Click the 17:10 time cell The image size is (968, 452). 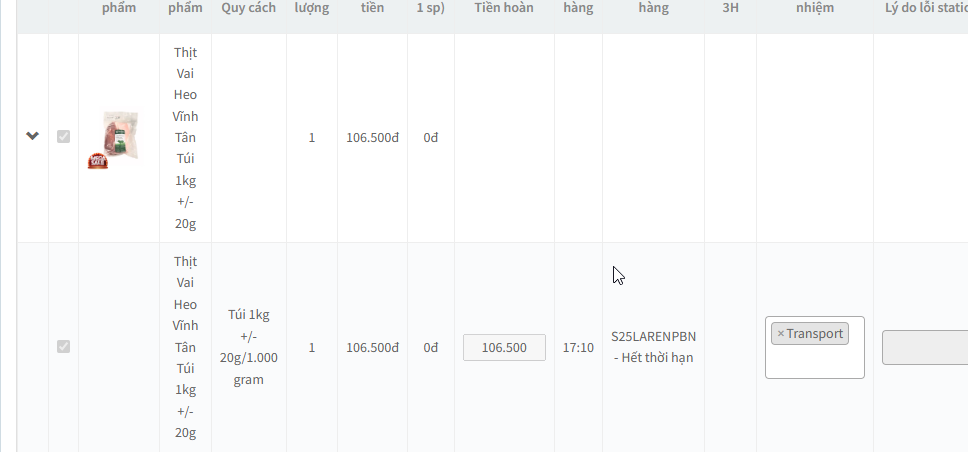pyautogui.click(x=578, y=348)
